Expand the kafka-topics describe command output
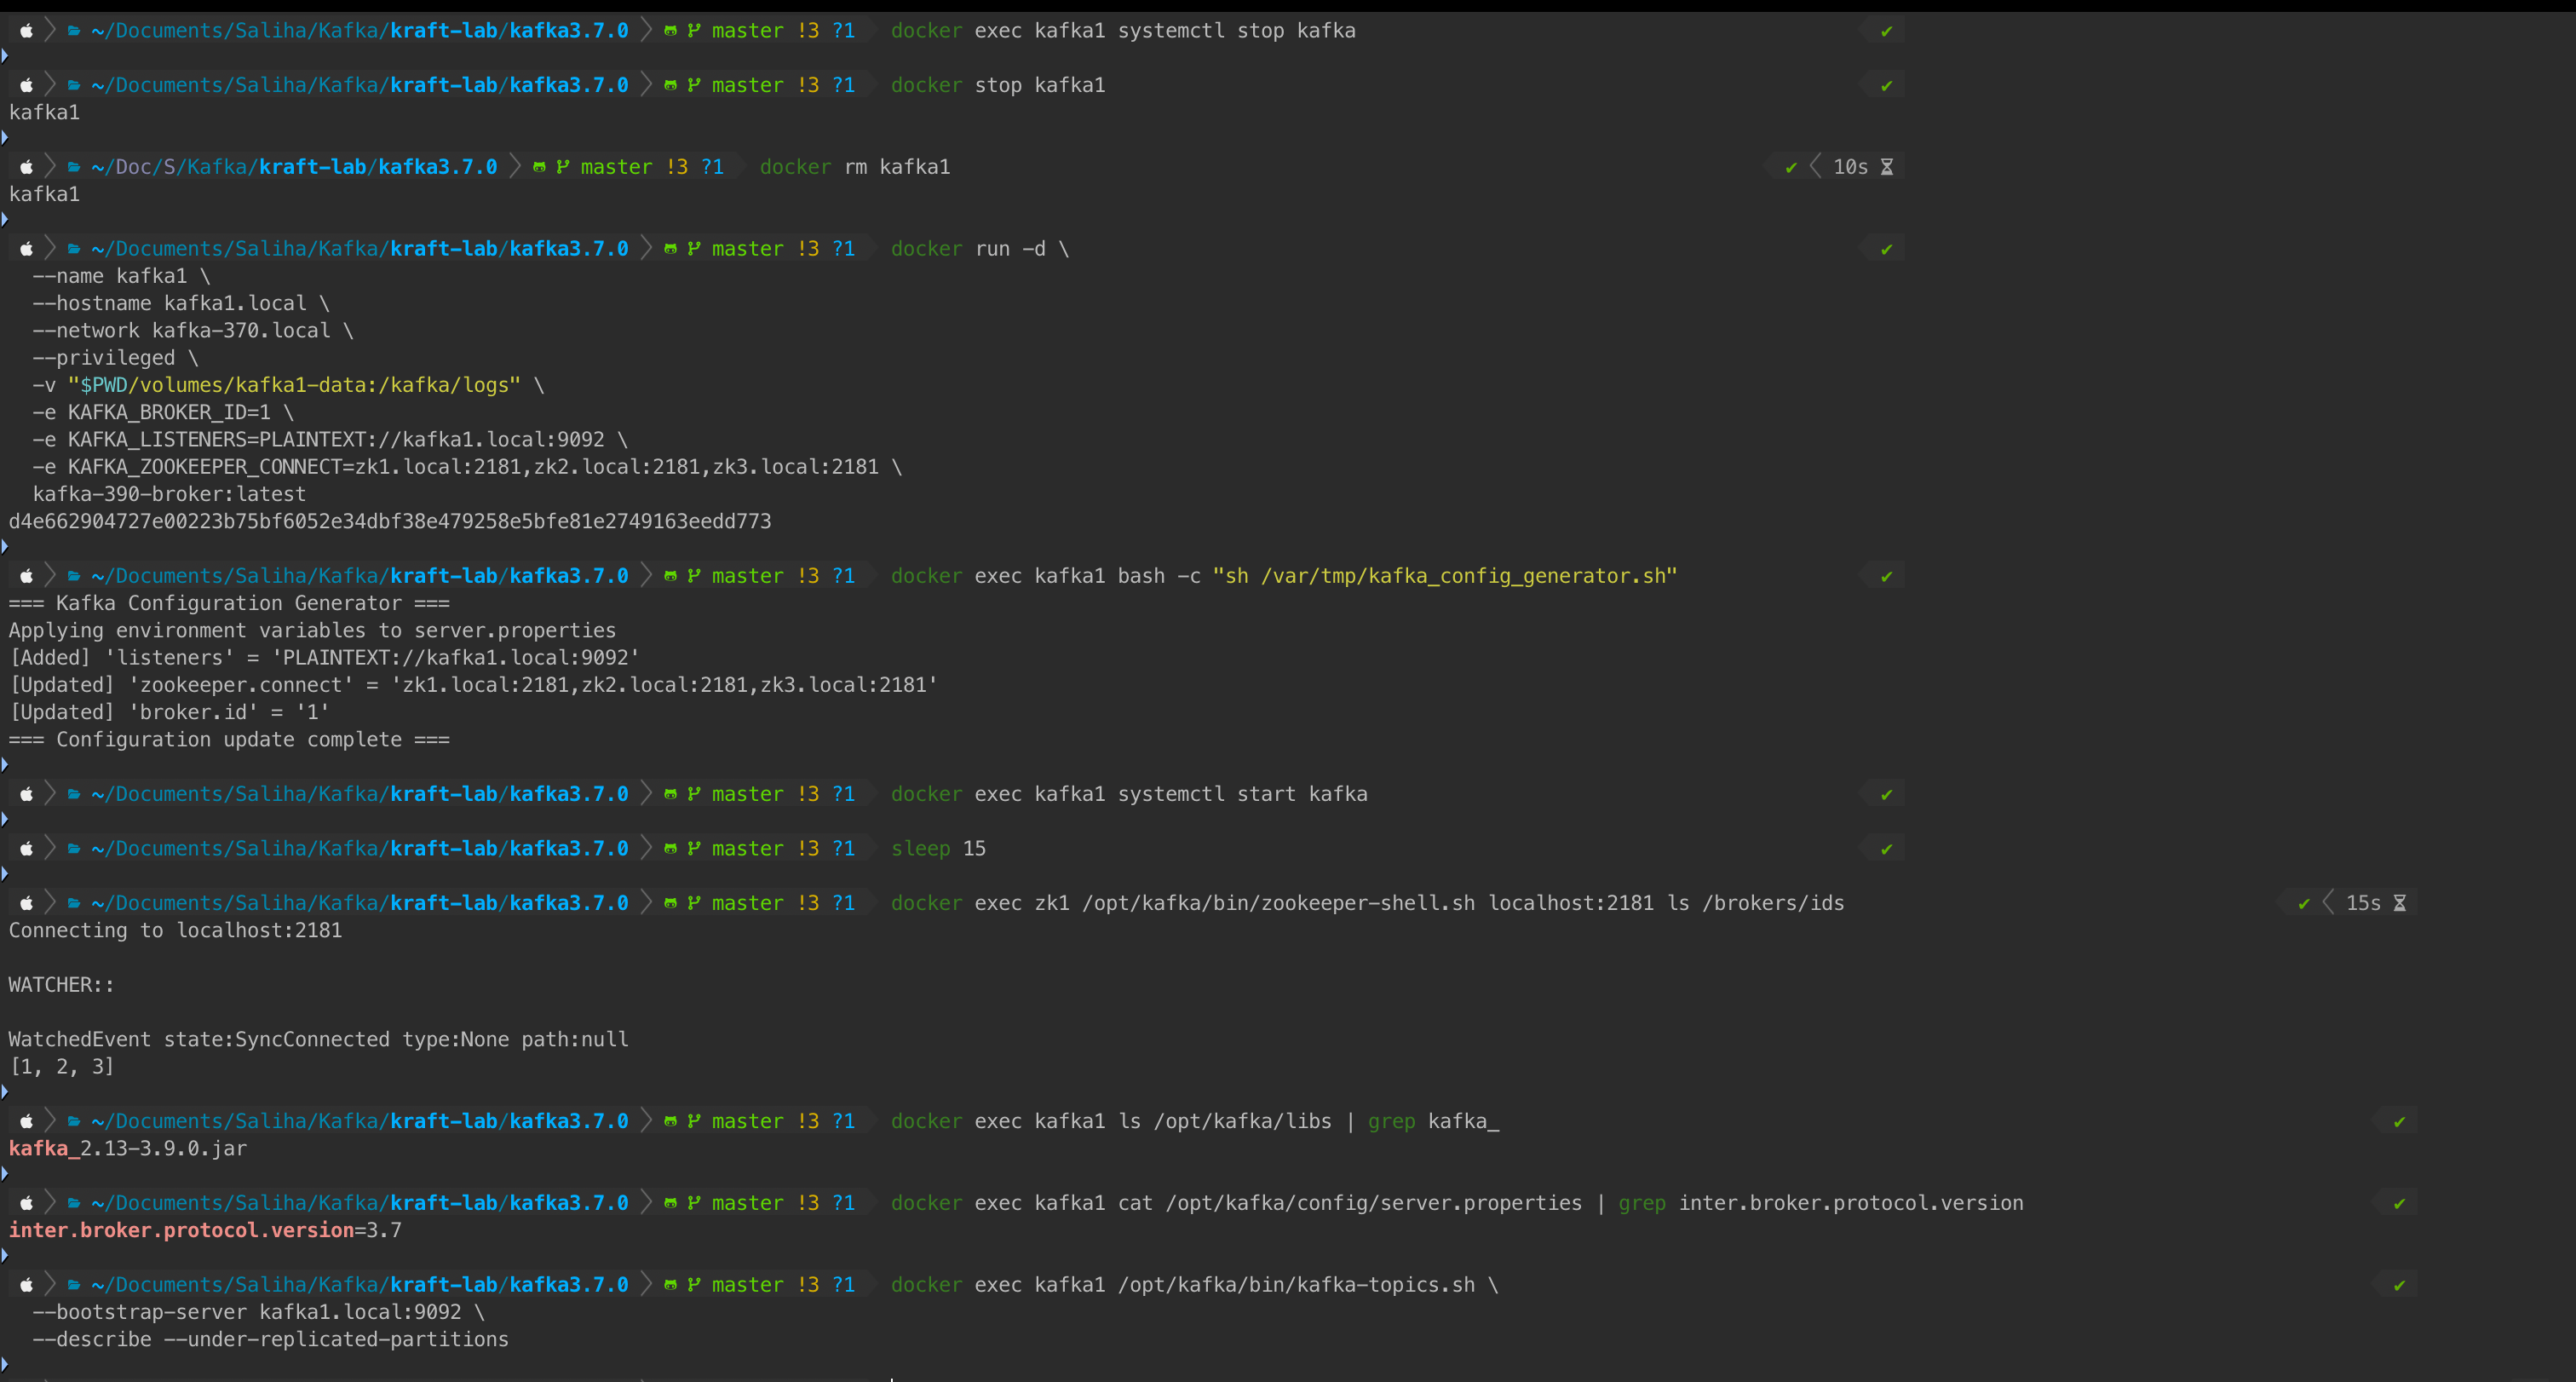This screenshot has height=1382, width=2576. (4, 1364)
